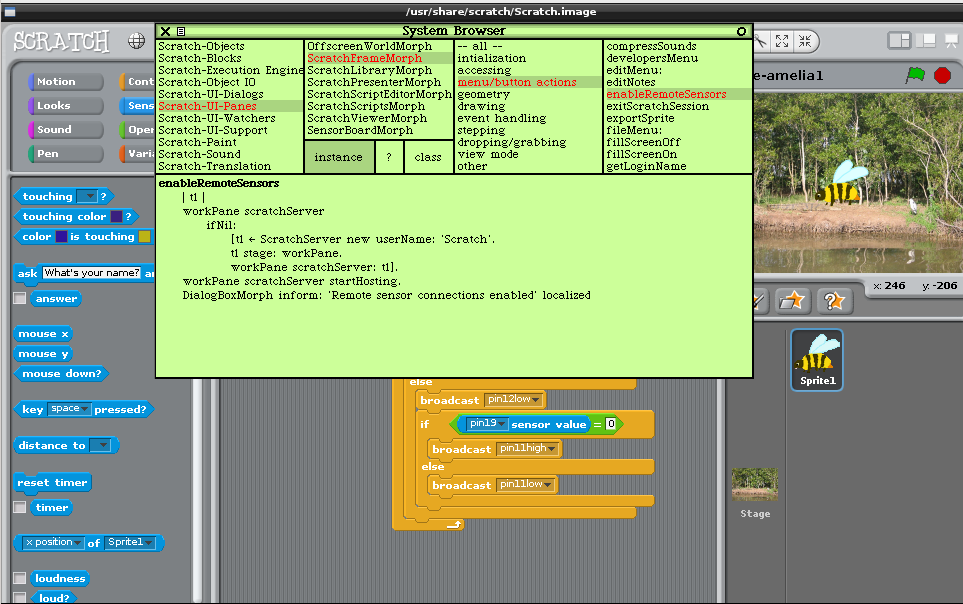Click the class button
The height and width of the screenshot is (604, 963).
pyautogui.click(x=428, y=157)
